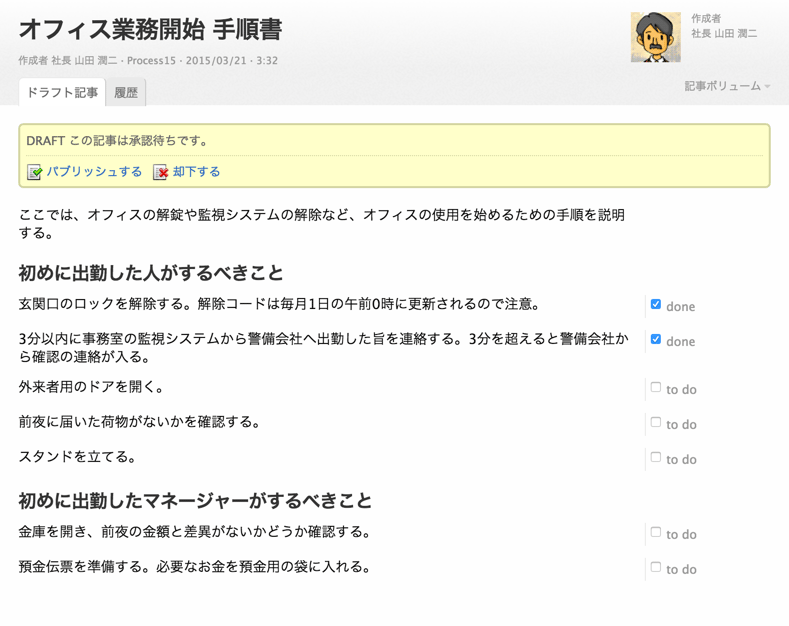The height and width of the screenshot is (626, 789).
Task: Open the パブリッシュする link
Action: click(94, 172)
